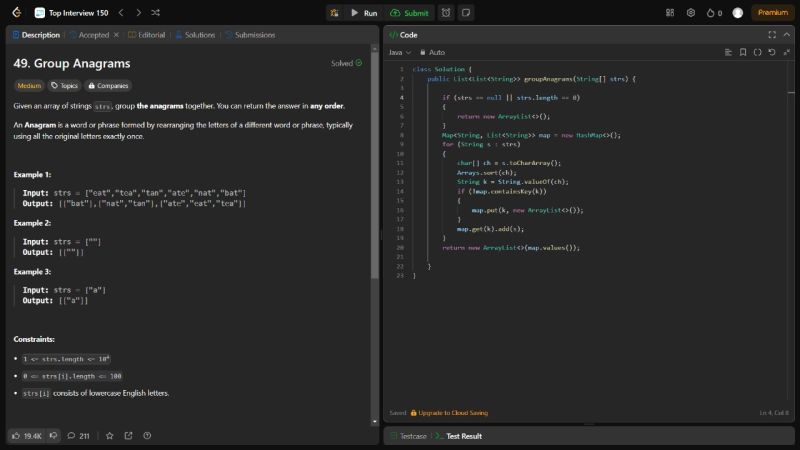Click code line with Arrays.sort(ch)
Screen dimensions: 800x450
click(x=487, y=172)
